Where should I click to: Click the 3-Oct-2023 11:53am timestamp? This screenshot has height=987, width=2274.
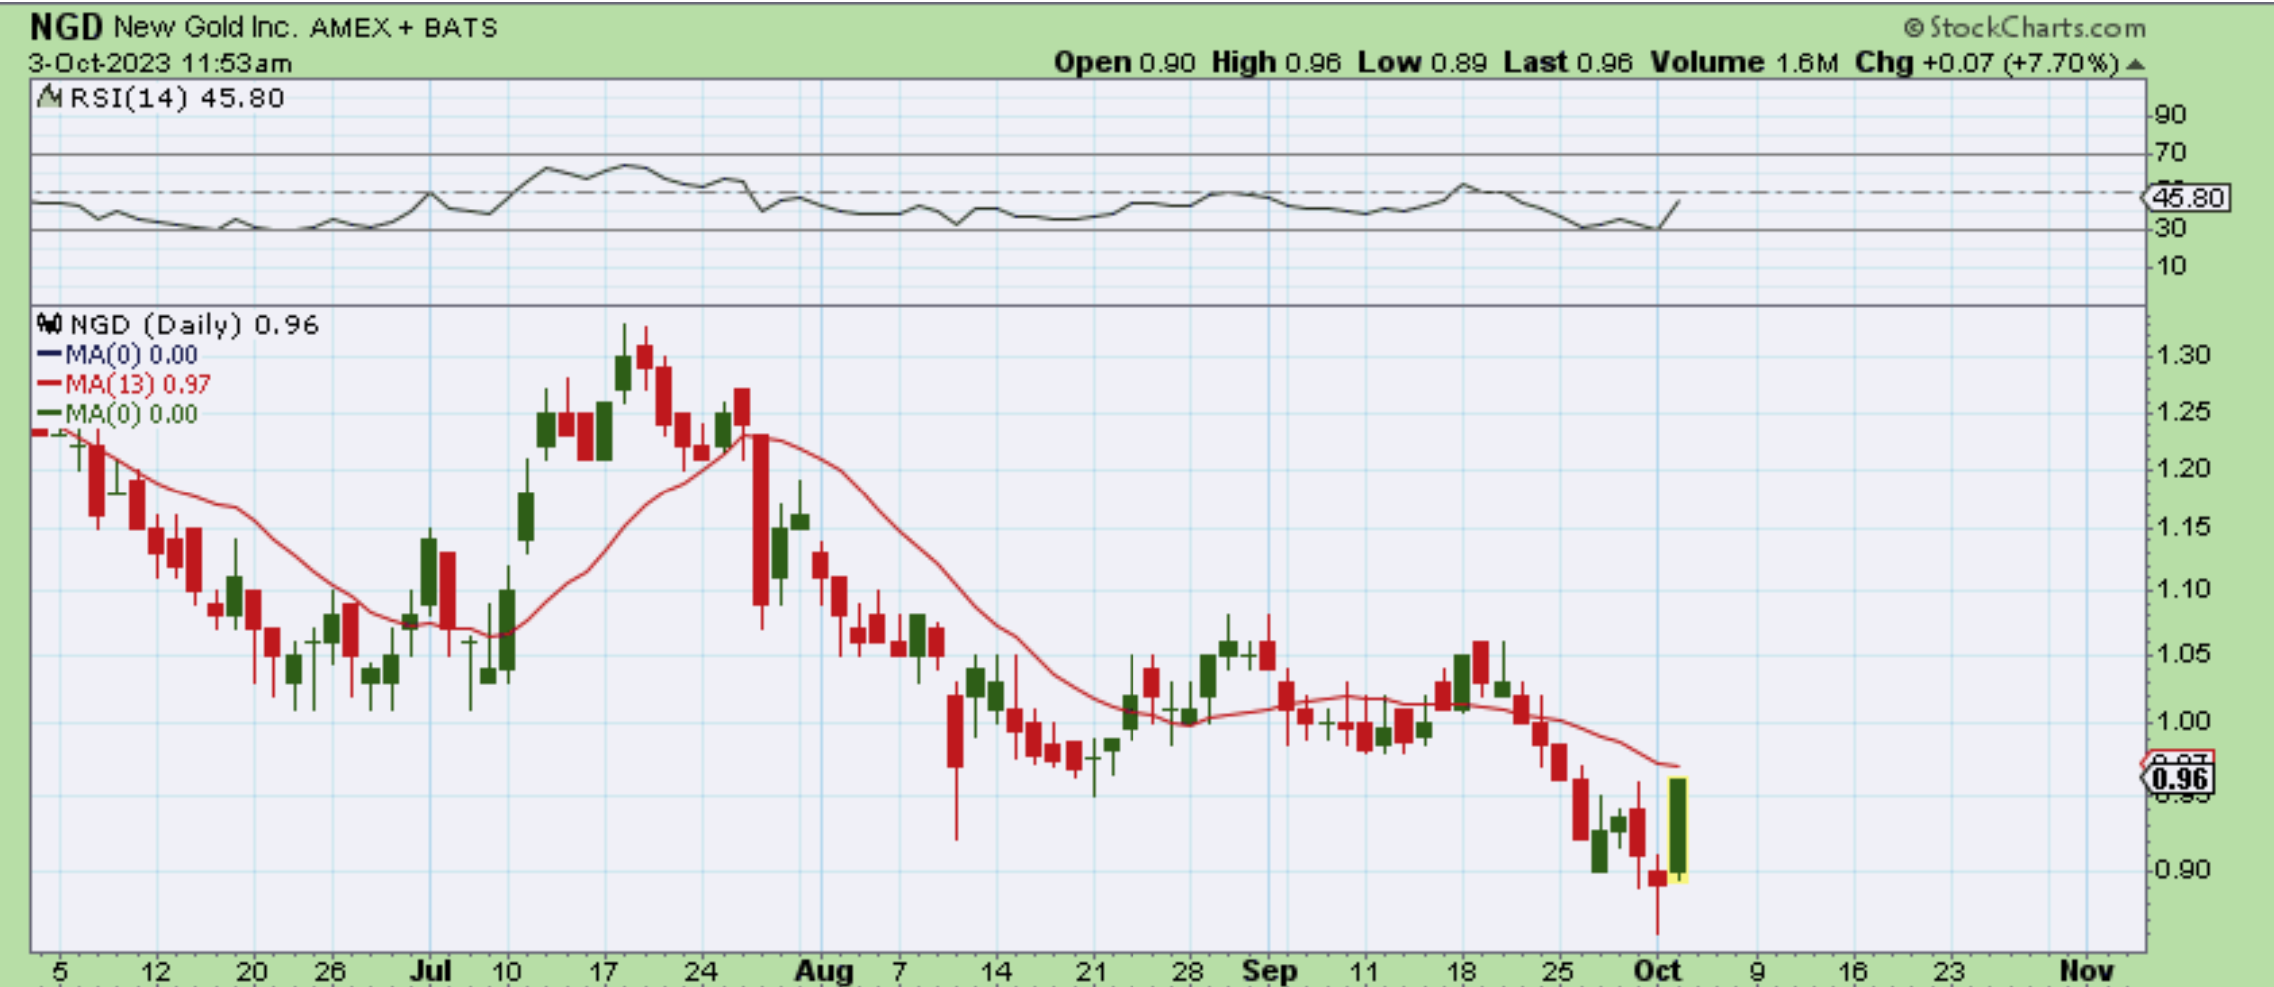tap(160, 64)
